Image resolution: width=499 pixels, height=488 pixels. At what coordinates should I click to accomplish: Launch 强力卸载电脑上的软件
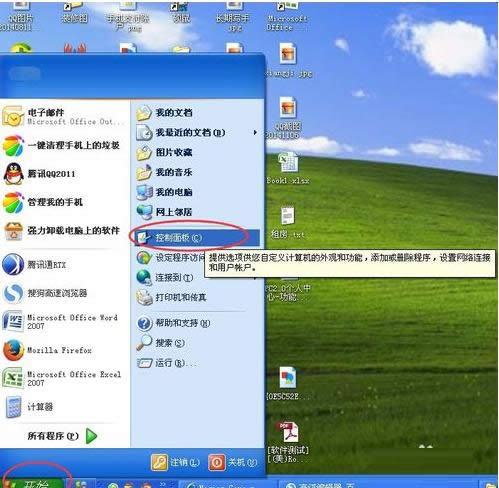63,230
